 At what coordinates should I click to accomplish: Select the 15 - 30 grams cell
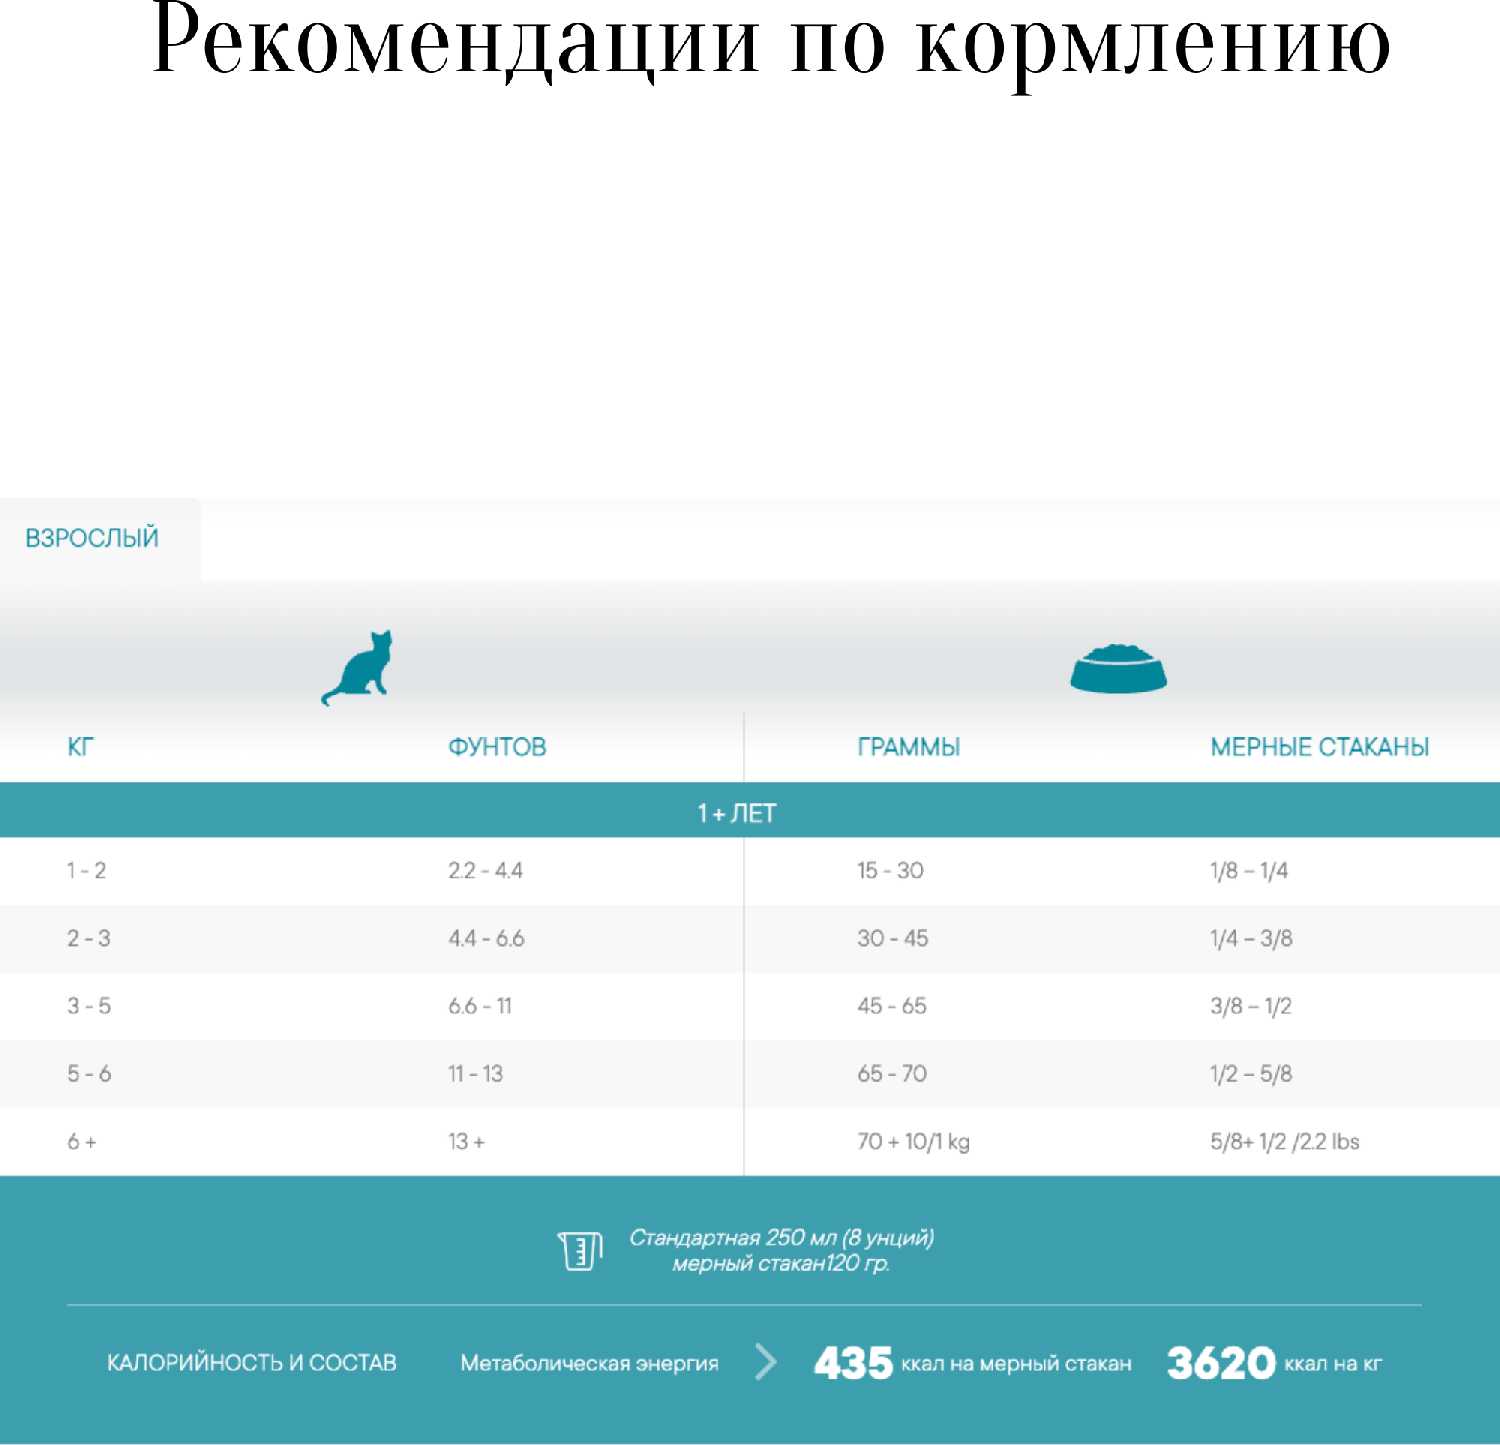coord(890,870)
